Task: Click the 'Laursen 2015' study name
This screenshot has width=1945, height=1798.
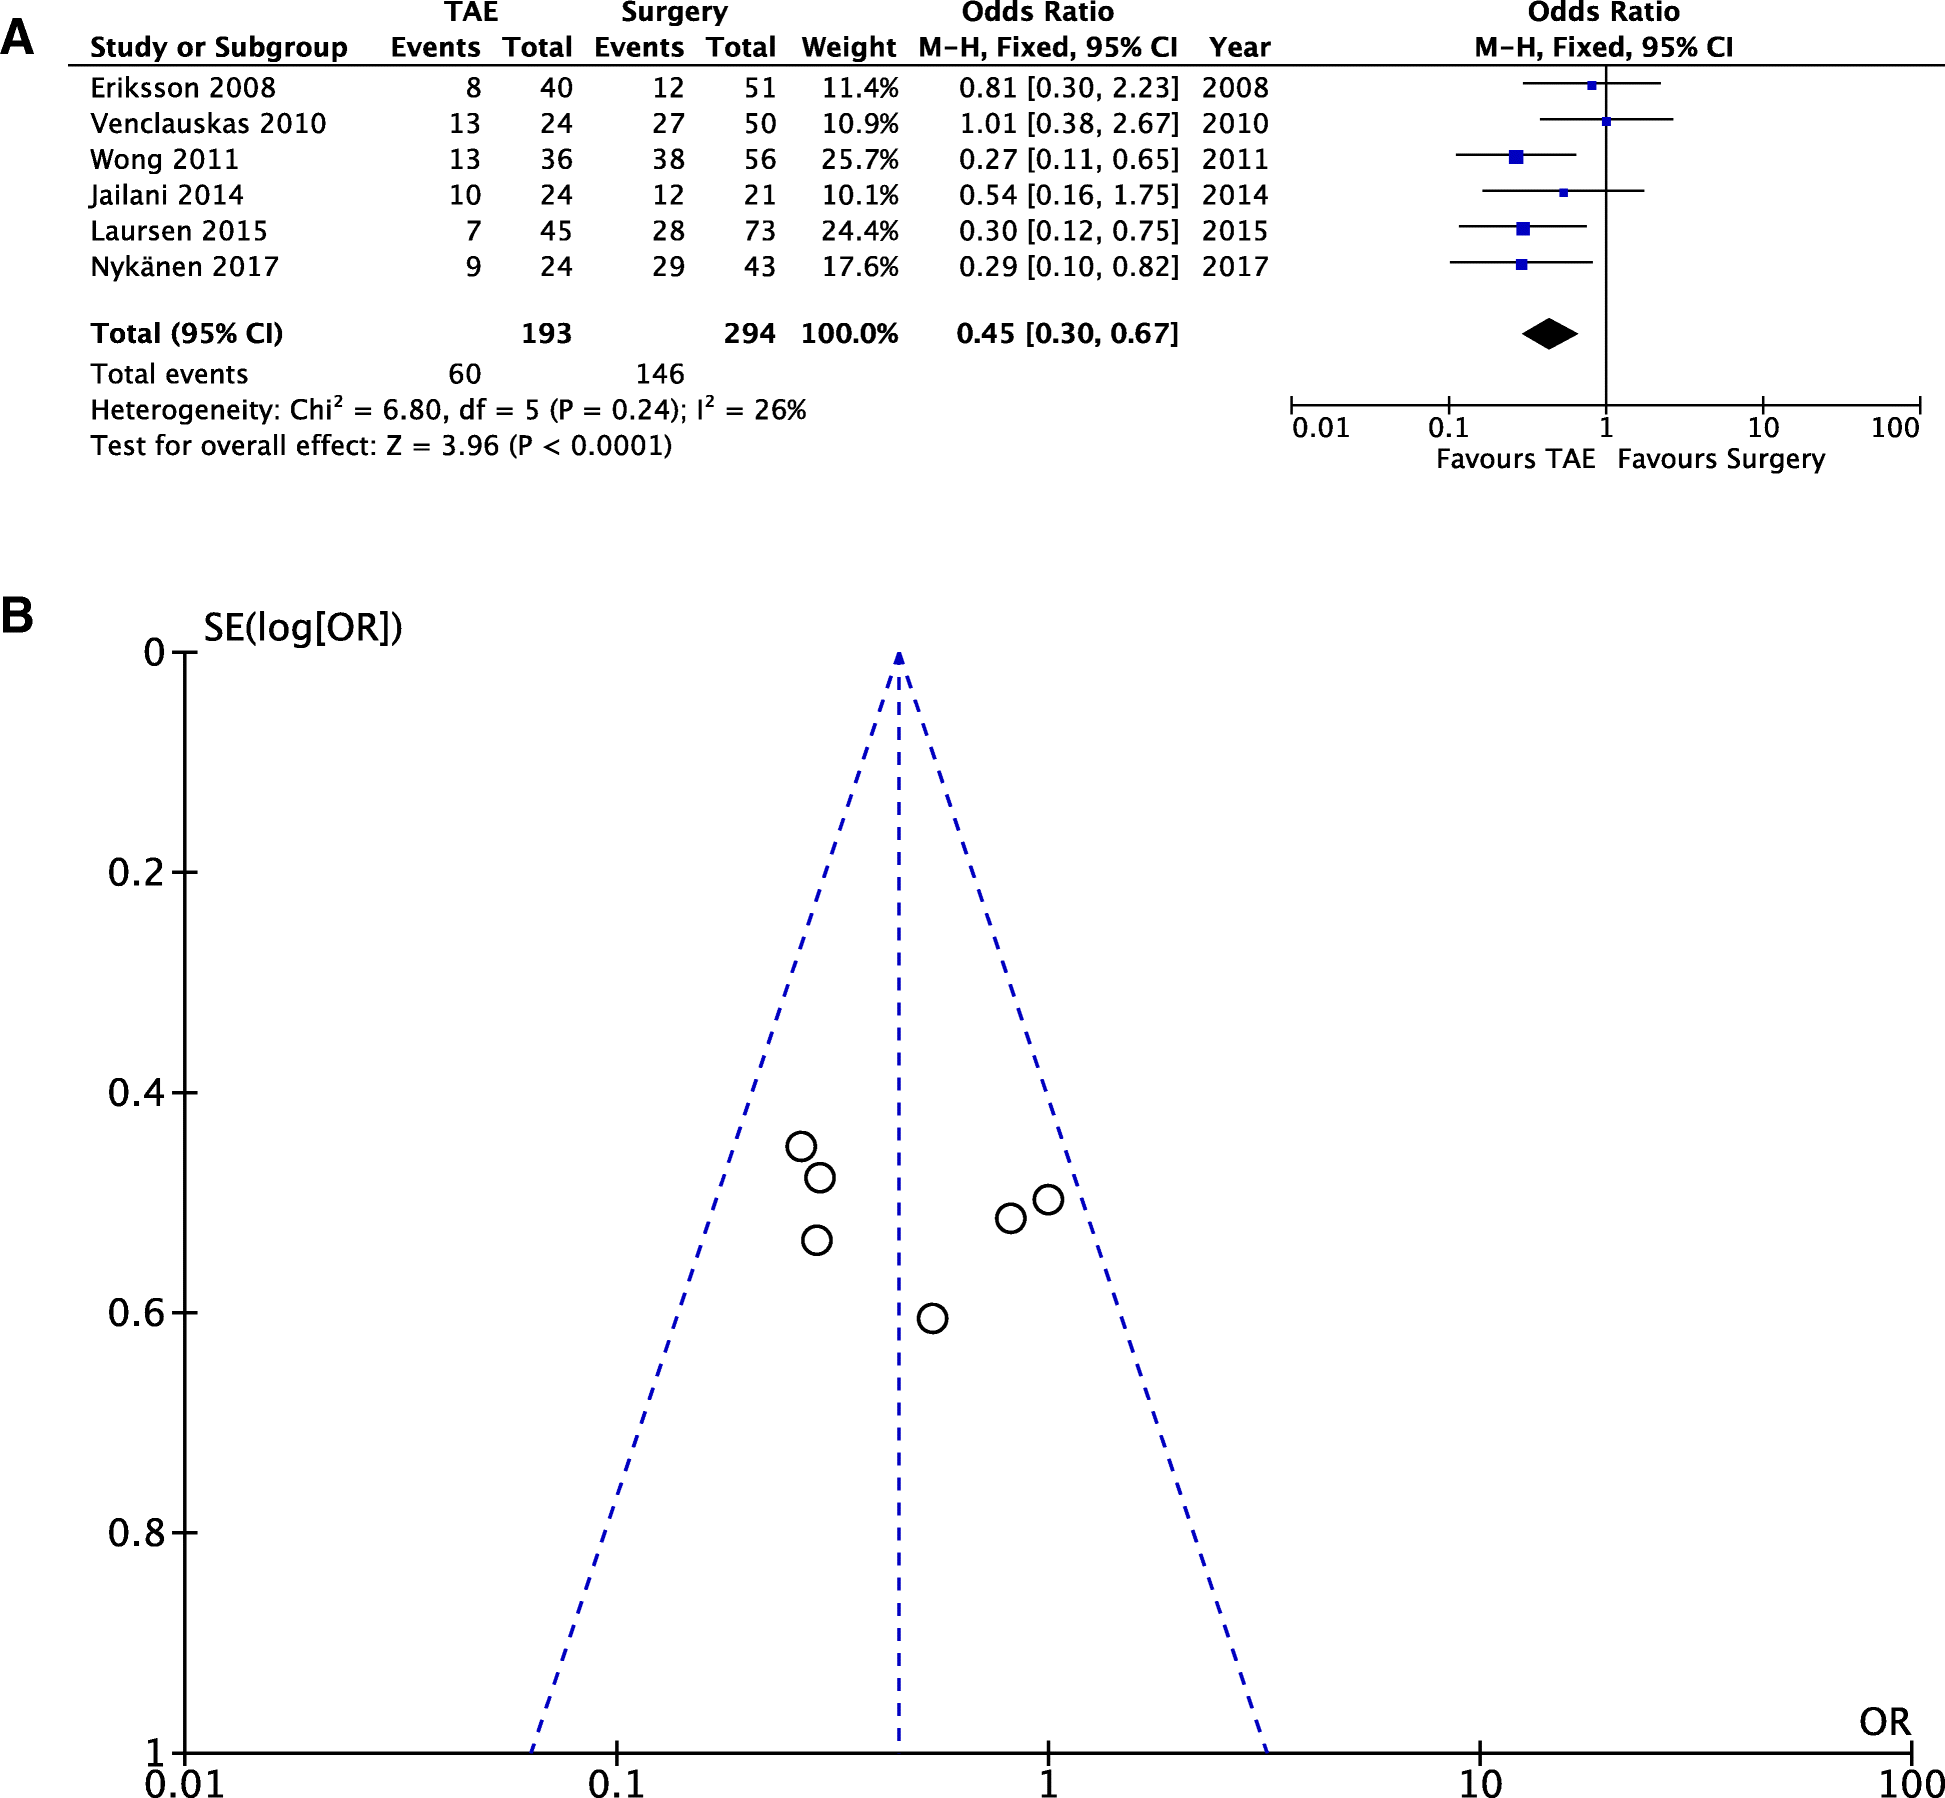Action: pyautogui.click(x=179, y=231)
